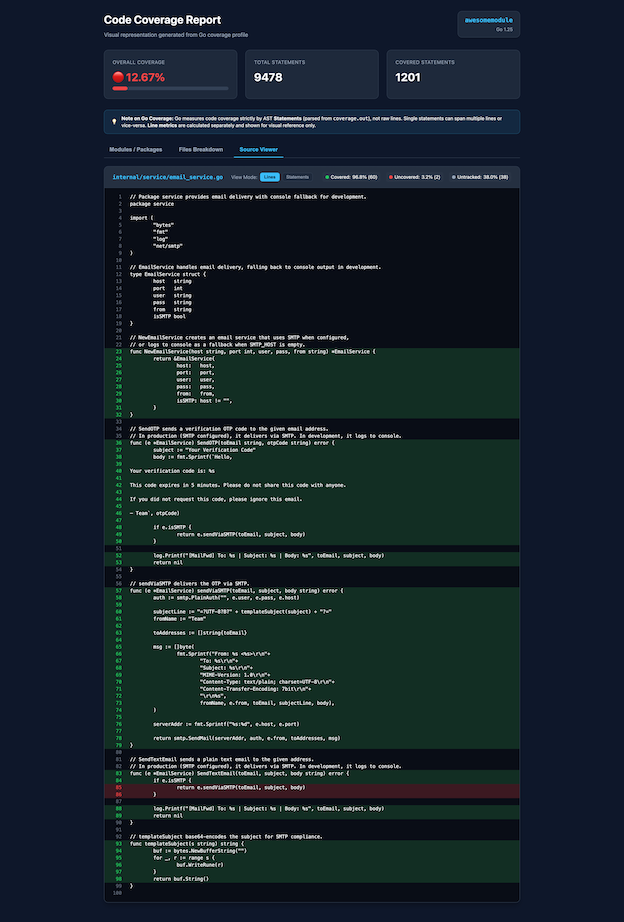This screenshot has width=624, height=922.
Task: Click the gray Untracked legend dot
Action: 453,177
